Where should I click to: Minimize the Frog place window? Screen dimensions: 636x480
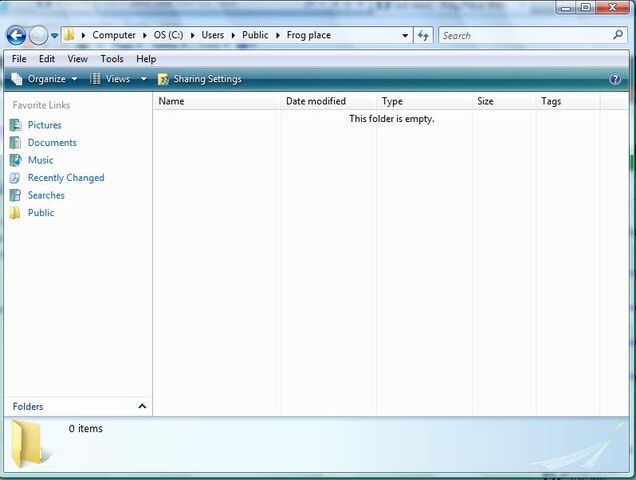click(565, 8)
